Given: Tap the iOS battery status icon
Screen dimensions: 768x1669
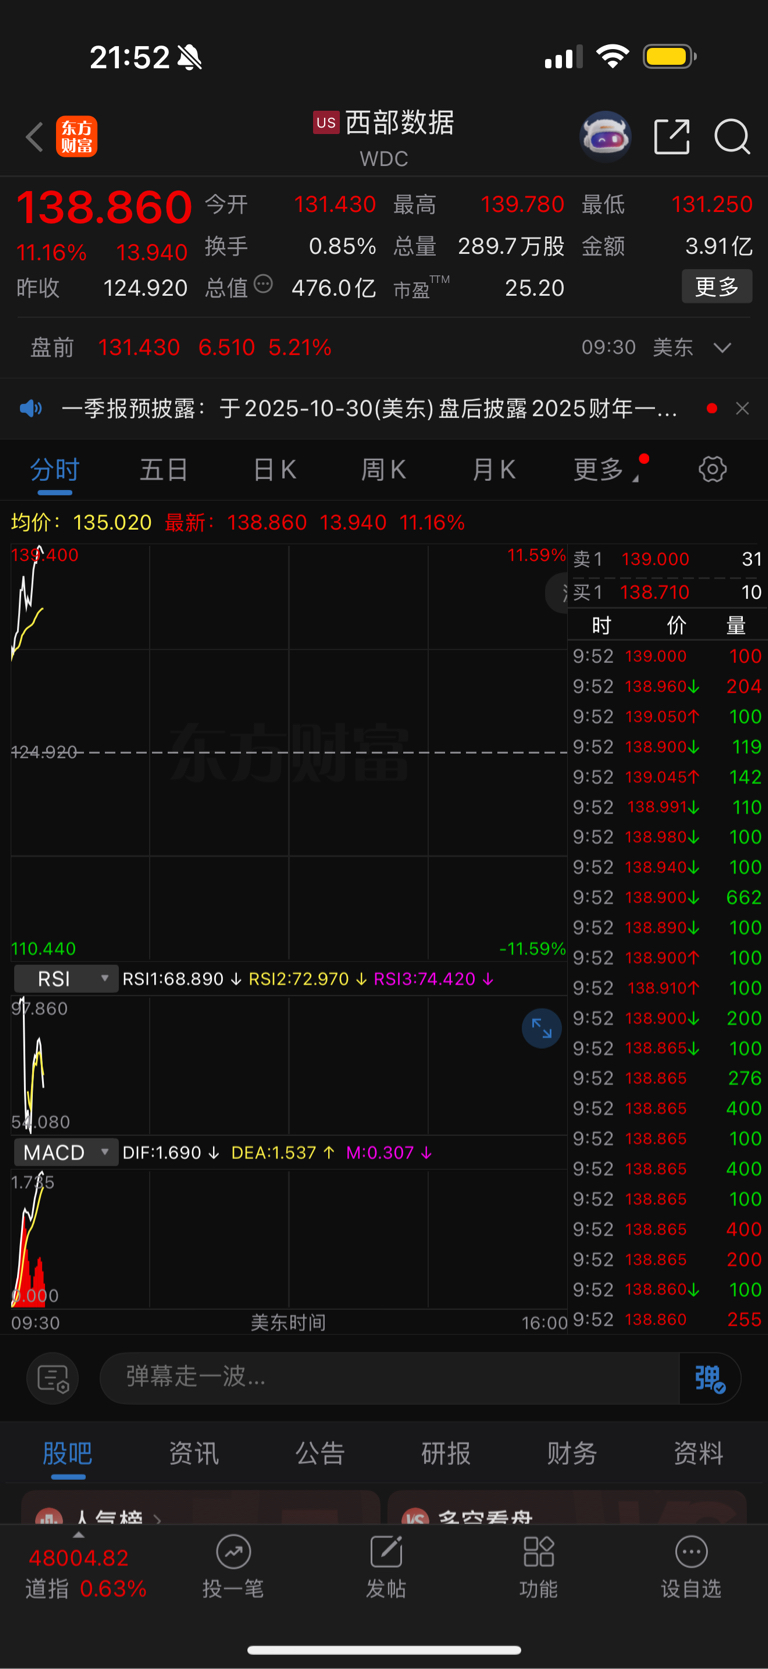Looking at the screenshot, I should tap(670, 56).
